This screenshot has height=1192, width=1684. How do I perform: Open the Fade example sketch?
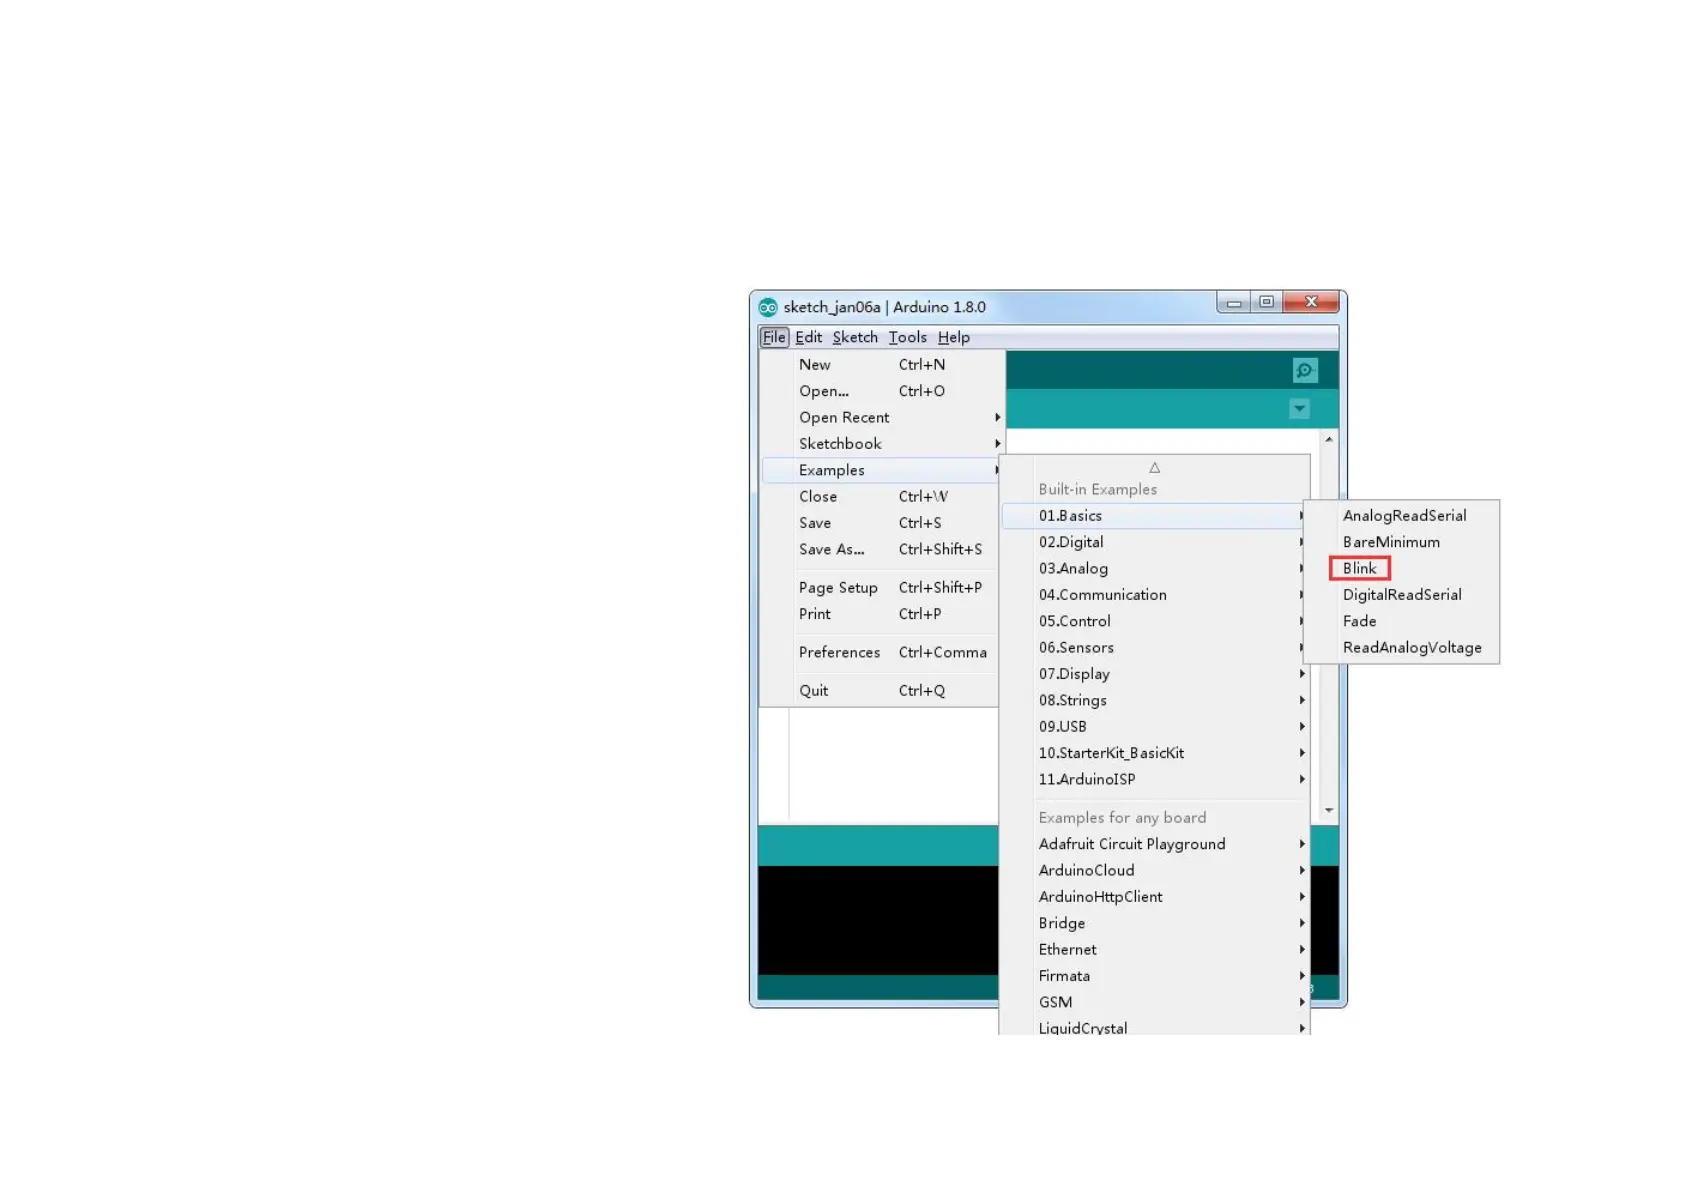coord(1402,621)
